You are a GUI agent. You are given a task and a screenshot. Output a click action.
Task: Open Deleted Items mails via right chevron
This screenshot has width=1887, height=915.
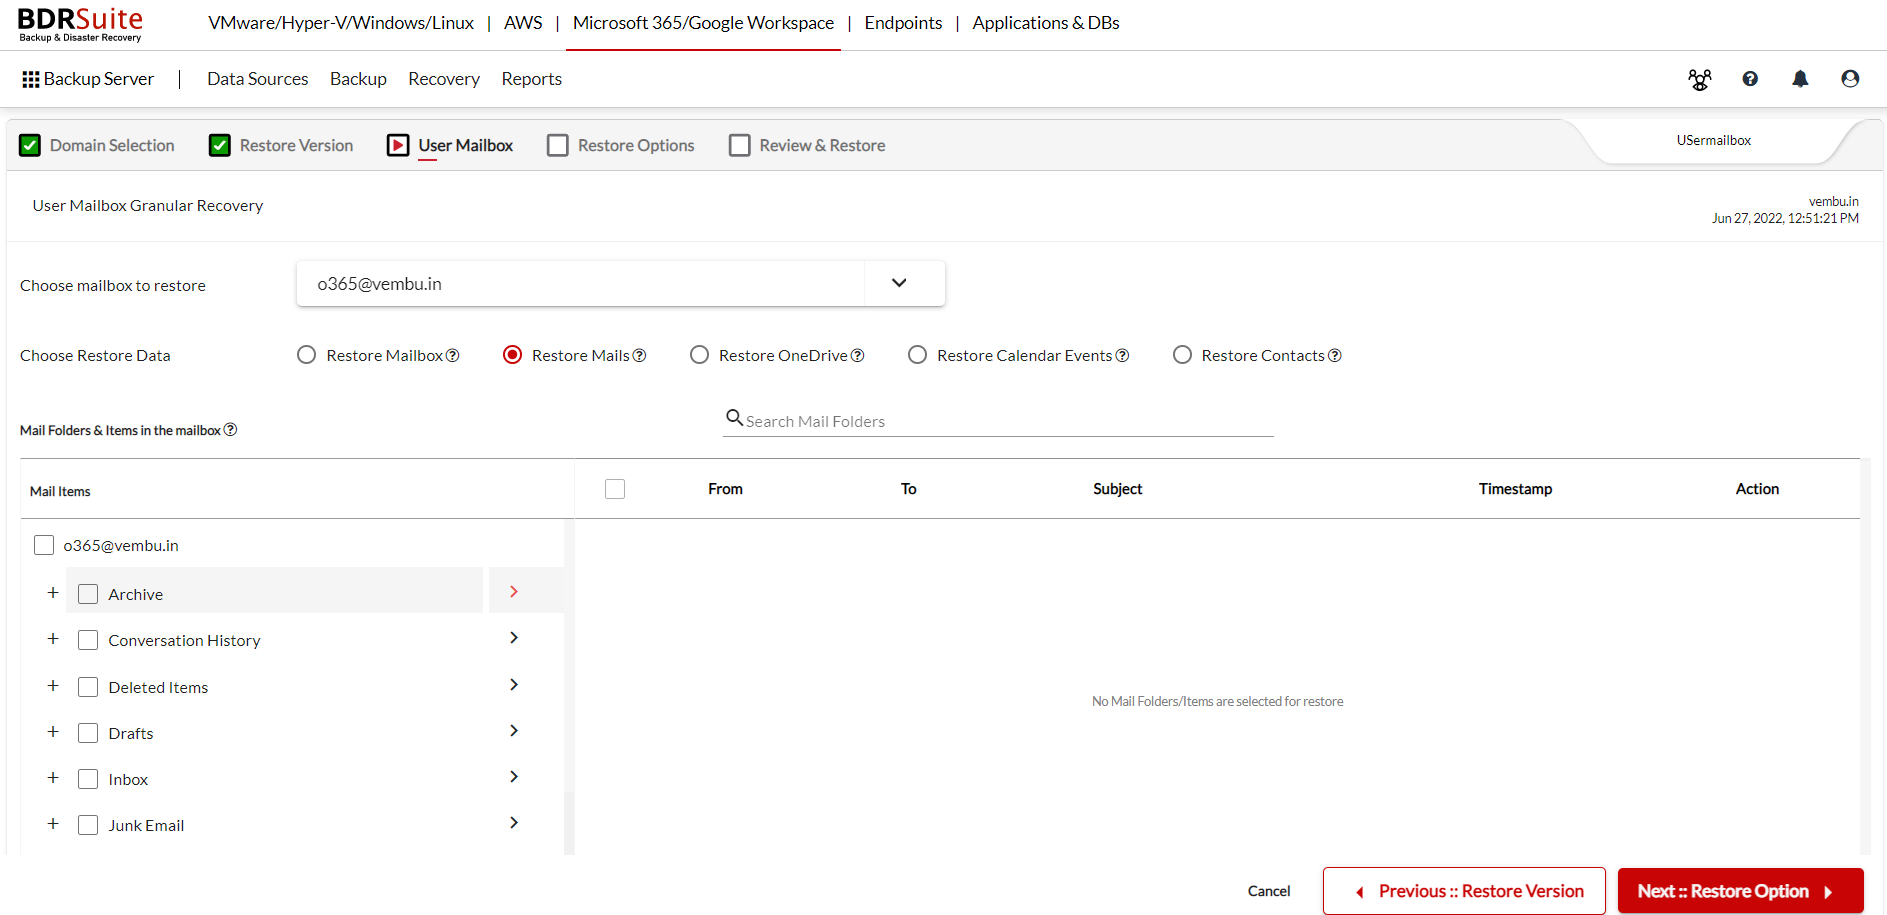514,685
